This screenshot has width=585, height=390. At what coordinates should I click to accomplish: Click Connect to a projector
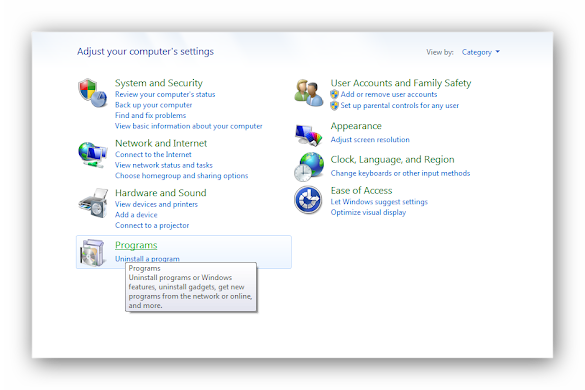coord(152,225)
